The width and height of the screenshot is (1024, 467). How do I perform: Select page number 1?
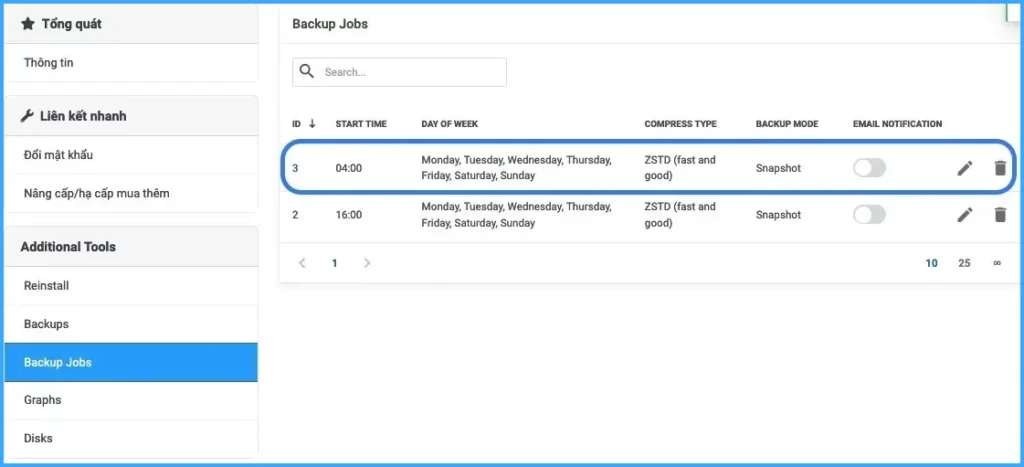coord(334,263)
